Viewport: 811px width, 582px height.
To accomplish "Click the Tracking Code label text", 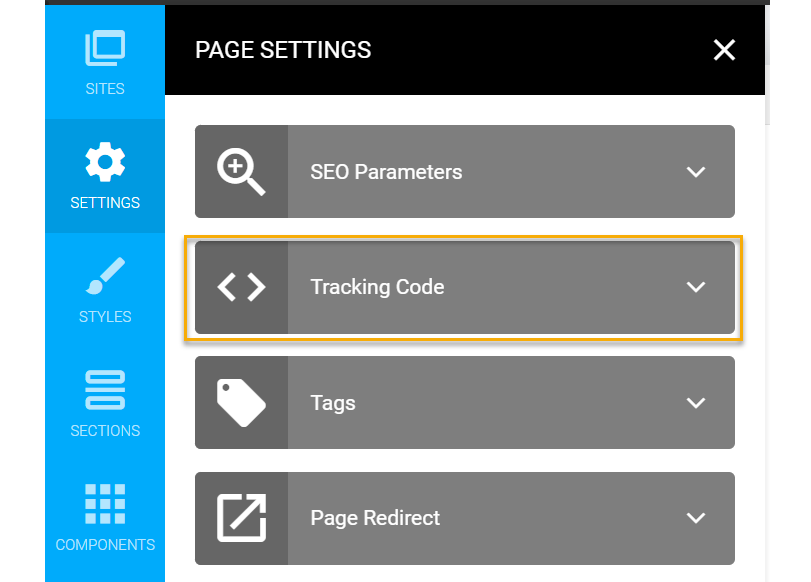I will (377, 287).
